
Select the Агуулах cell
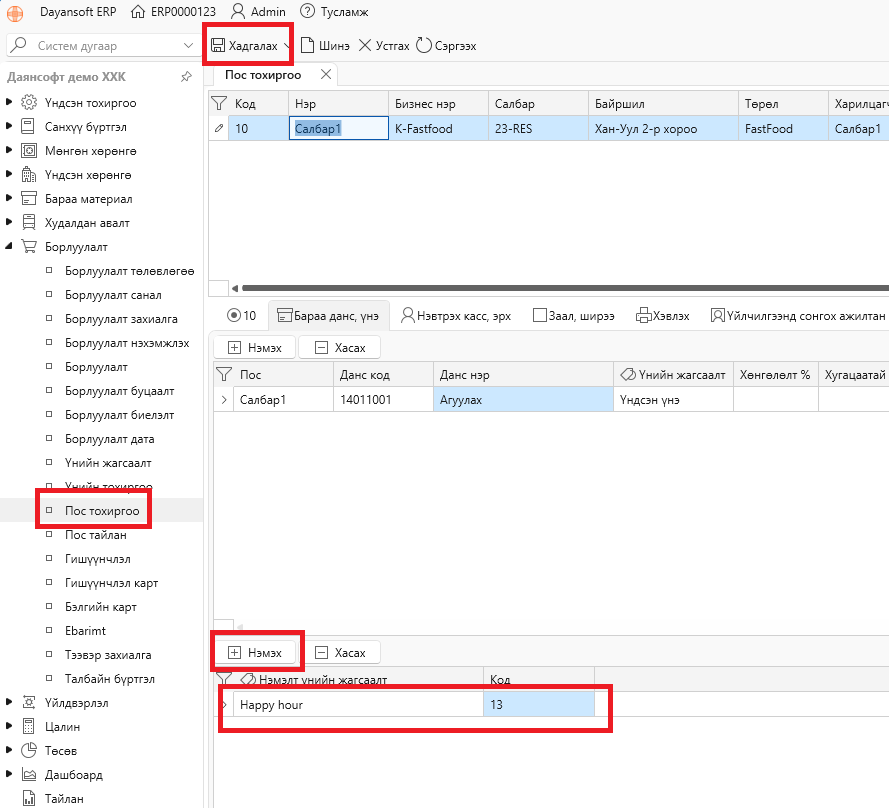(523, 400)
